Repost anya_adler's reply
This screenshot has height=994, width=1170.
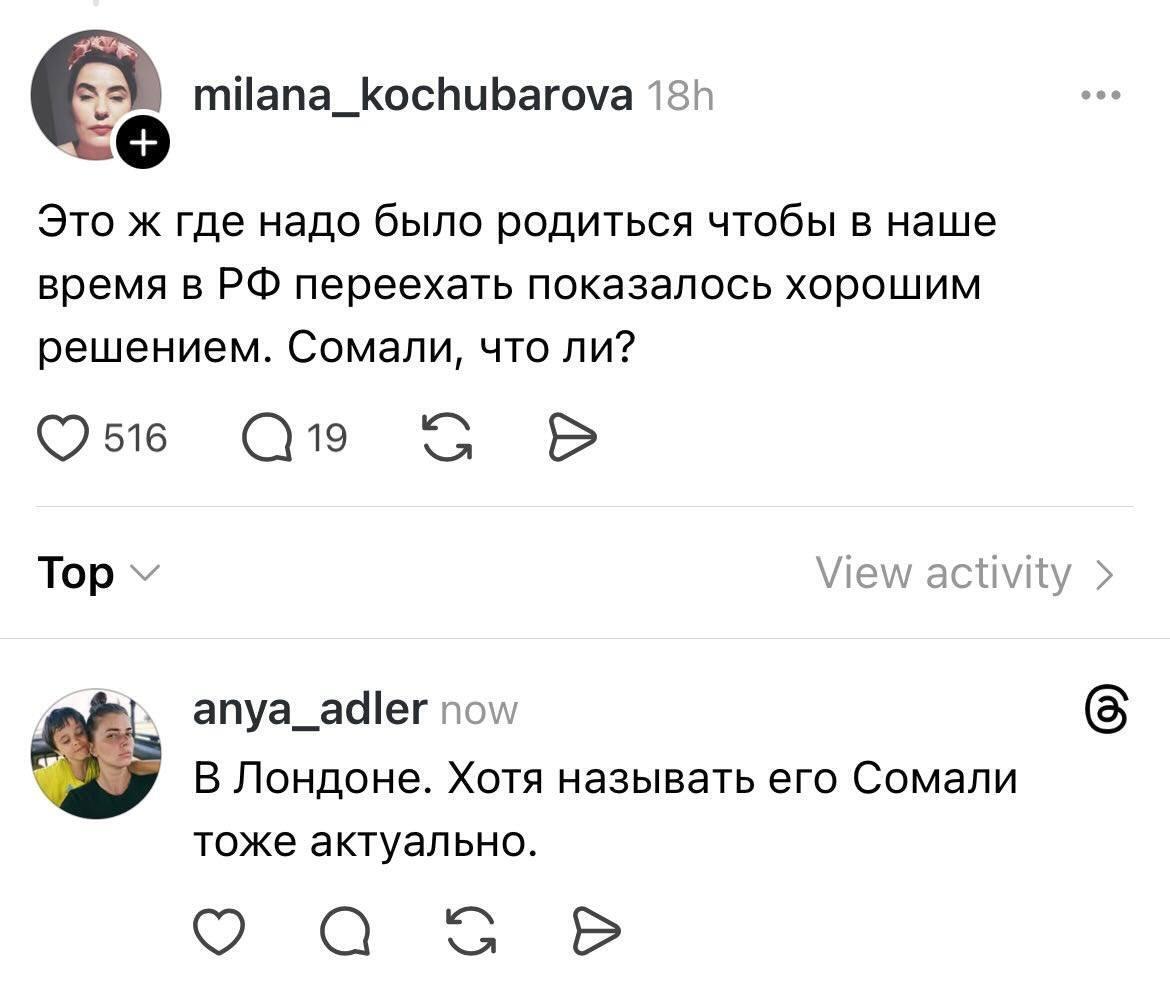pyautogui.click(x=470, y=932)
